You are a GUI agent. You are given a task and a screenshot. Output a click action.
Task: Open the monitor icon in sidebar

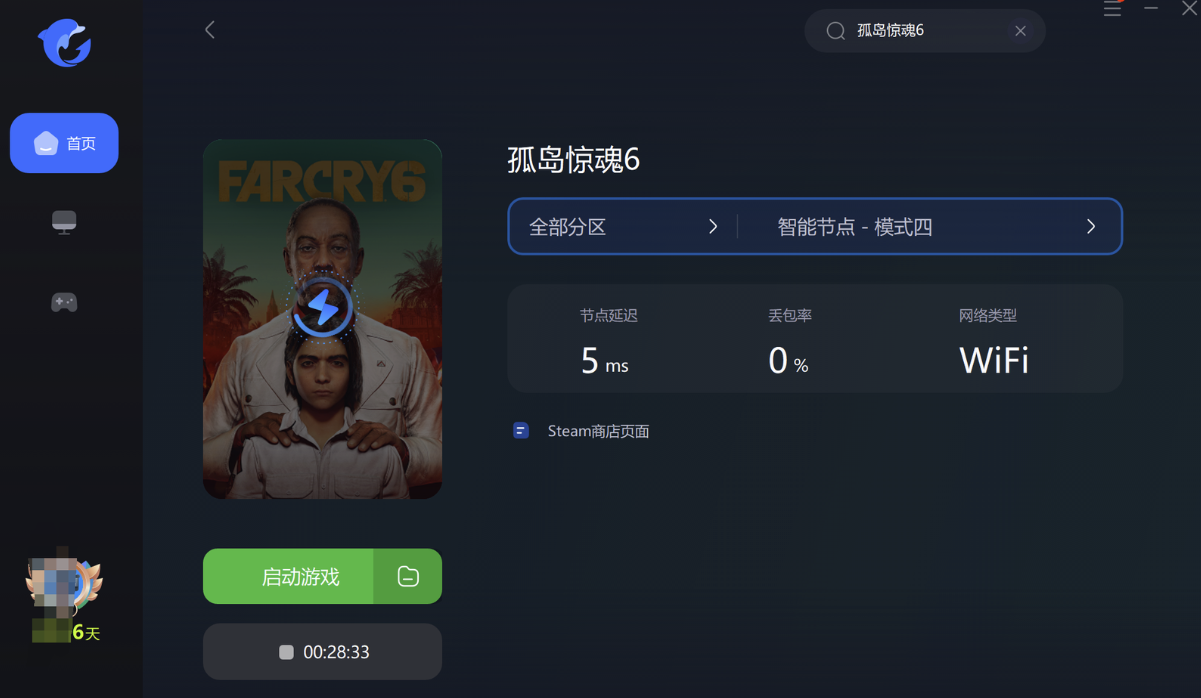[64, 222]
